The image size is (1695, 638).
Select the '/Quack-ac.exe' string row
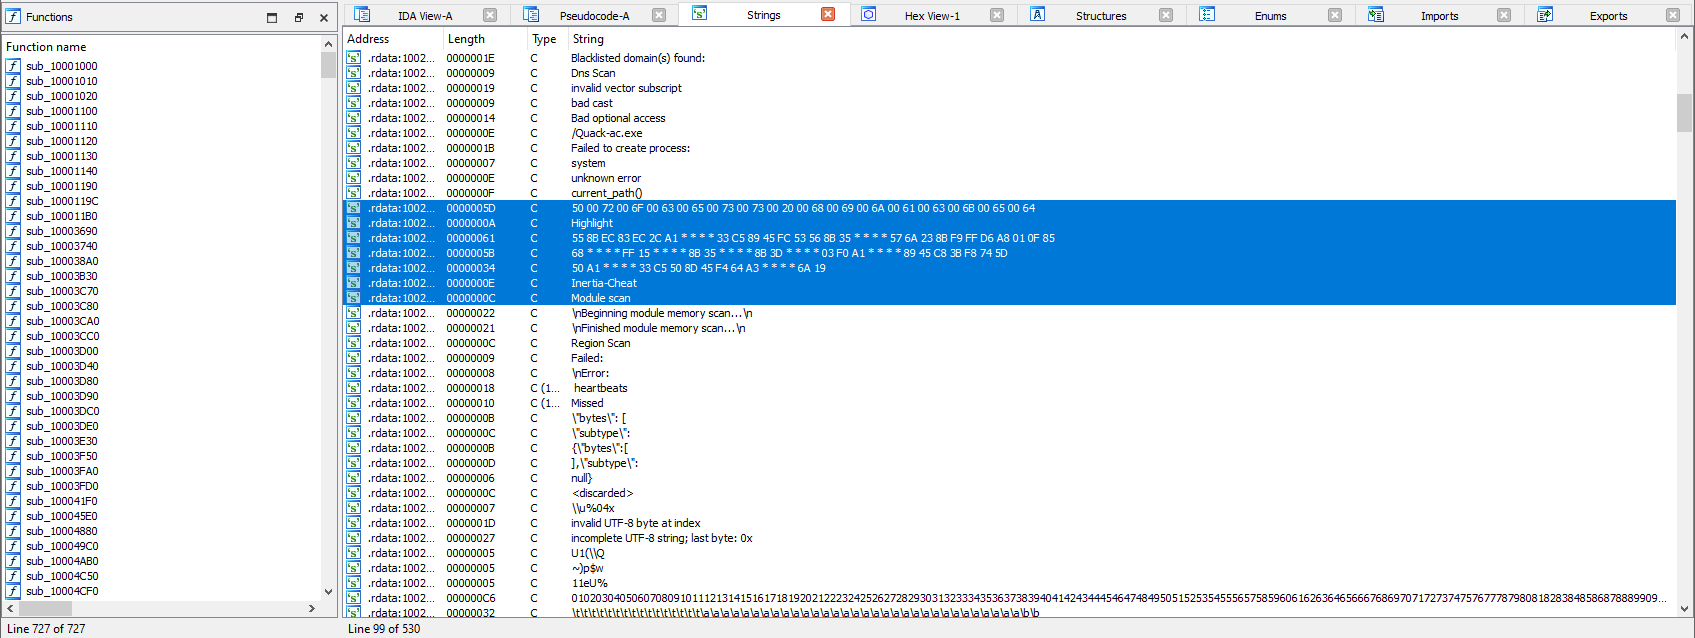point(606,133)
